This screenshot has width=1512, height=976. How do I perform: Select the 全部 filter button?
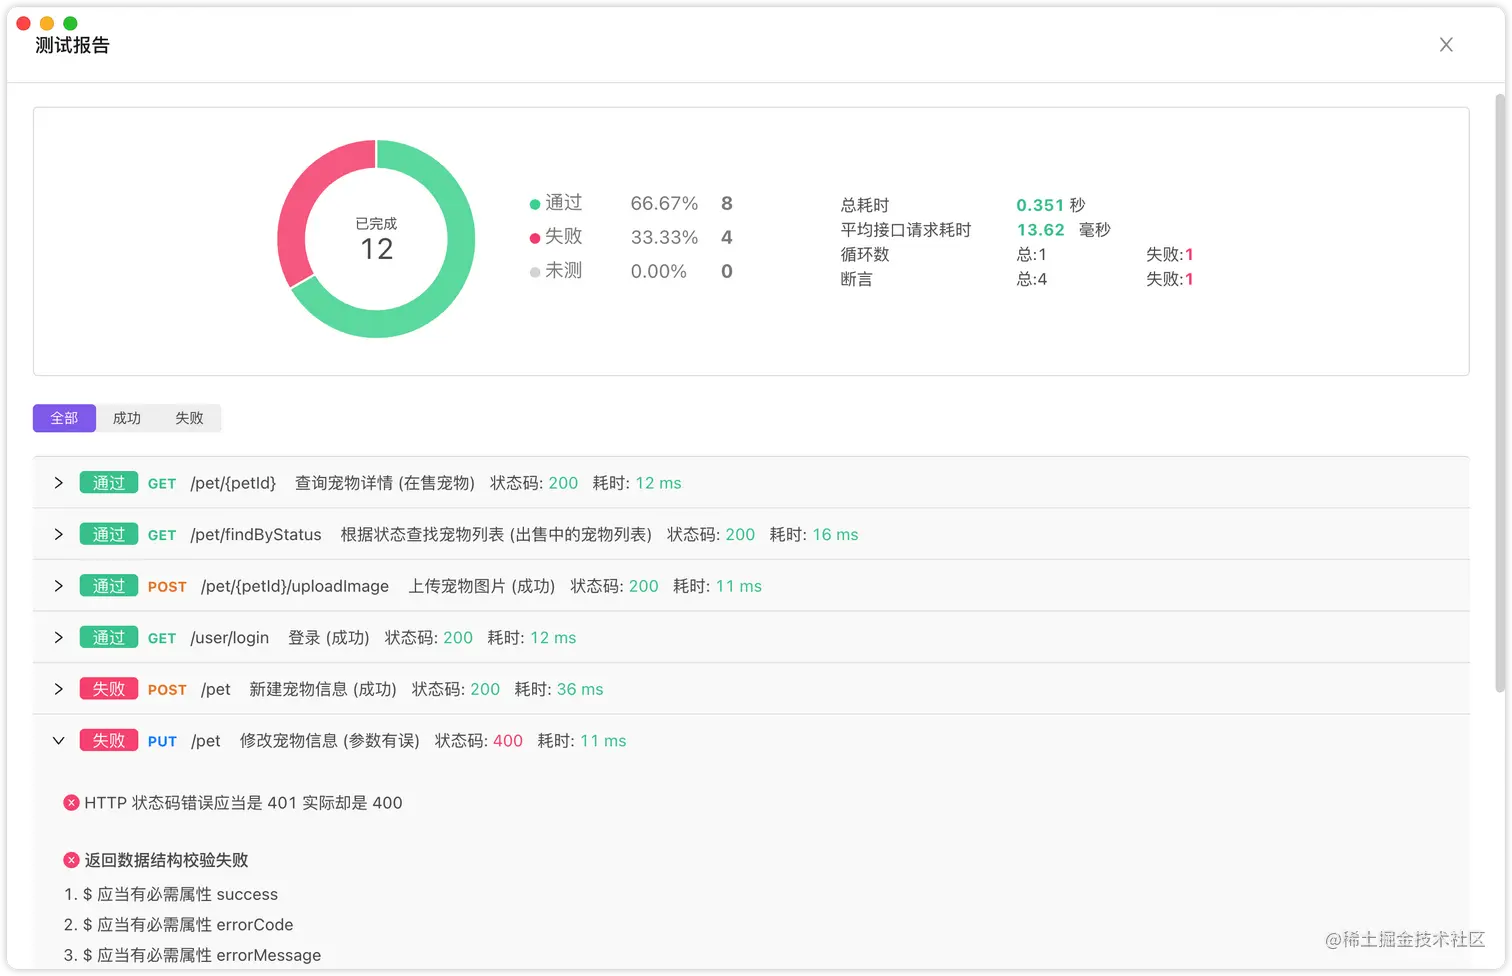63,418
